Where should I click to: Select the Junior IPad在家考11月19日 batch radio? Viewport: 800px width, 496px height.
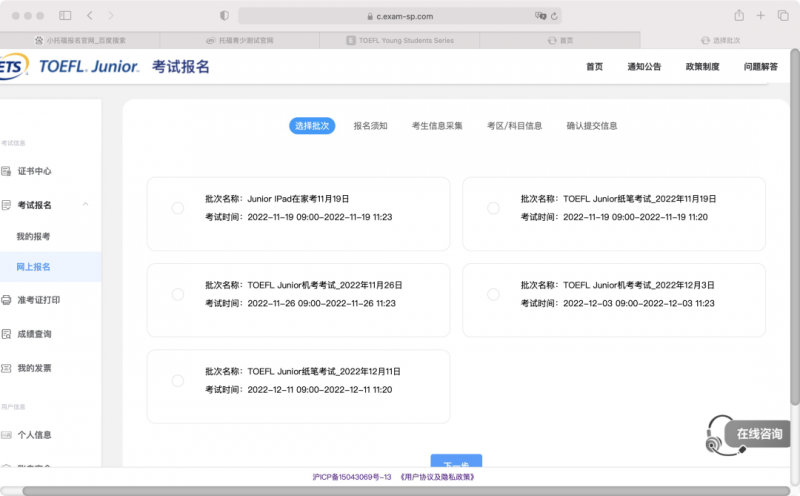pyautogui.click(x=178, y=208)
